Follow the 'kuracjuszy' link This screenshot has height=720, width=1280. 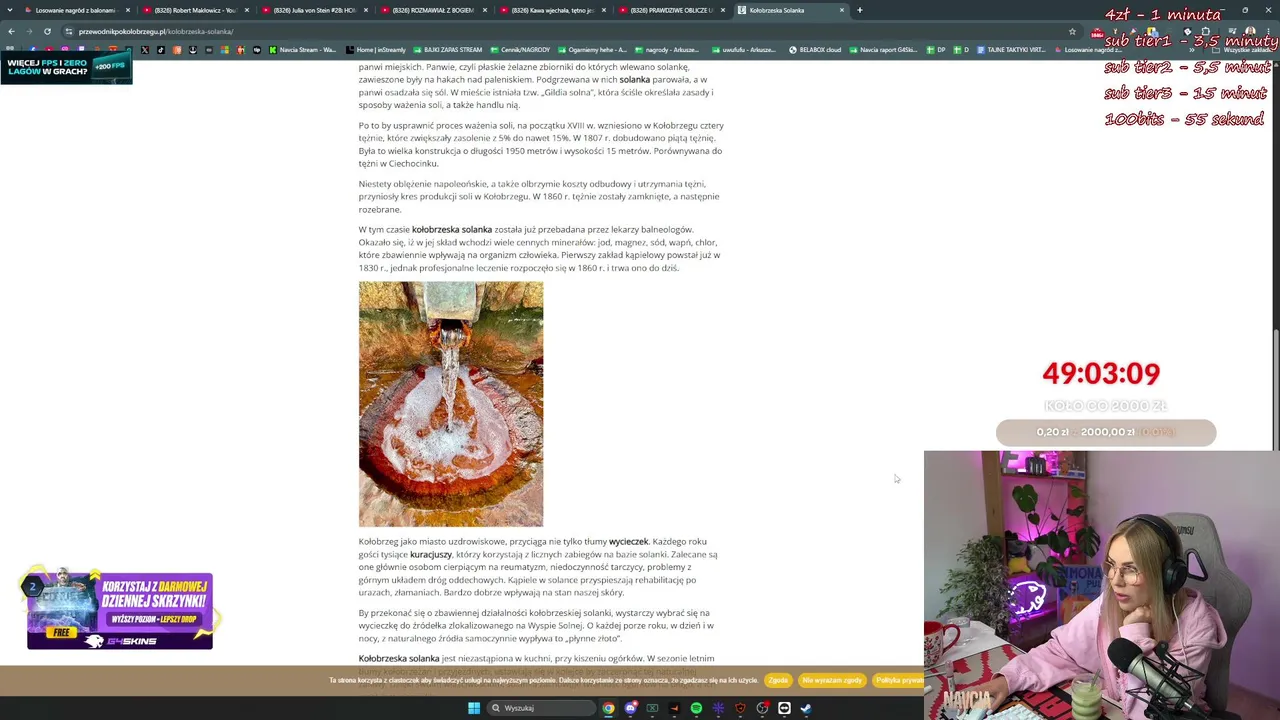431,554
